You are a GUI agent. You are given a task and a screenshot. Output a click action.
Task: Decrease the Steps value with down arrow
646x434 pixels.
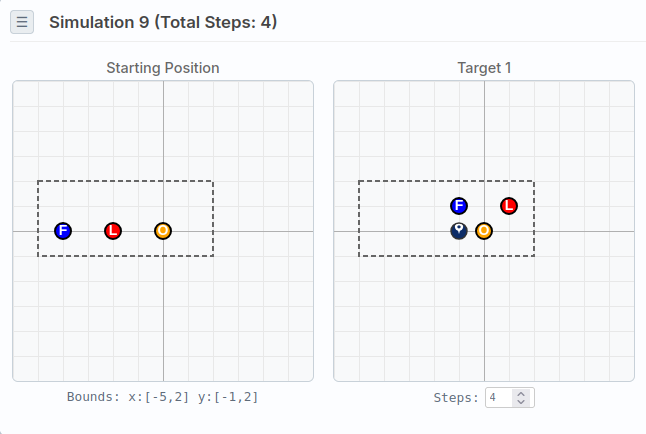click(520, 402)
